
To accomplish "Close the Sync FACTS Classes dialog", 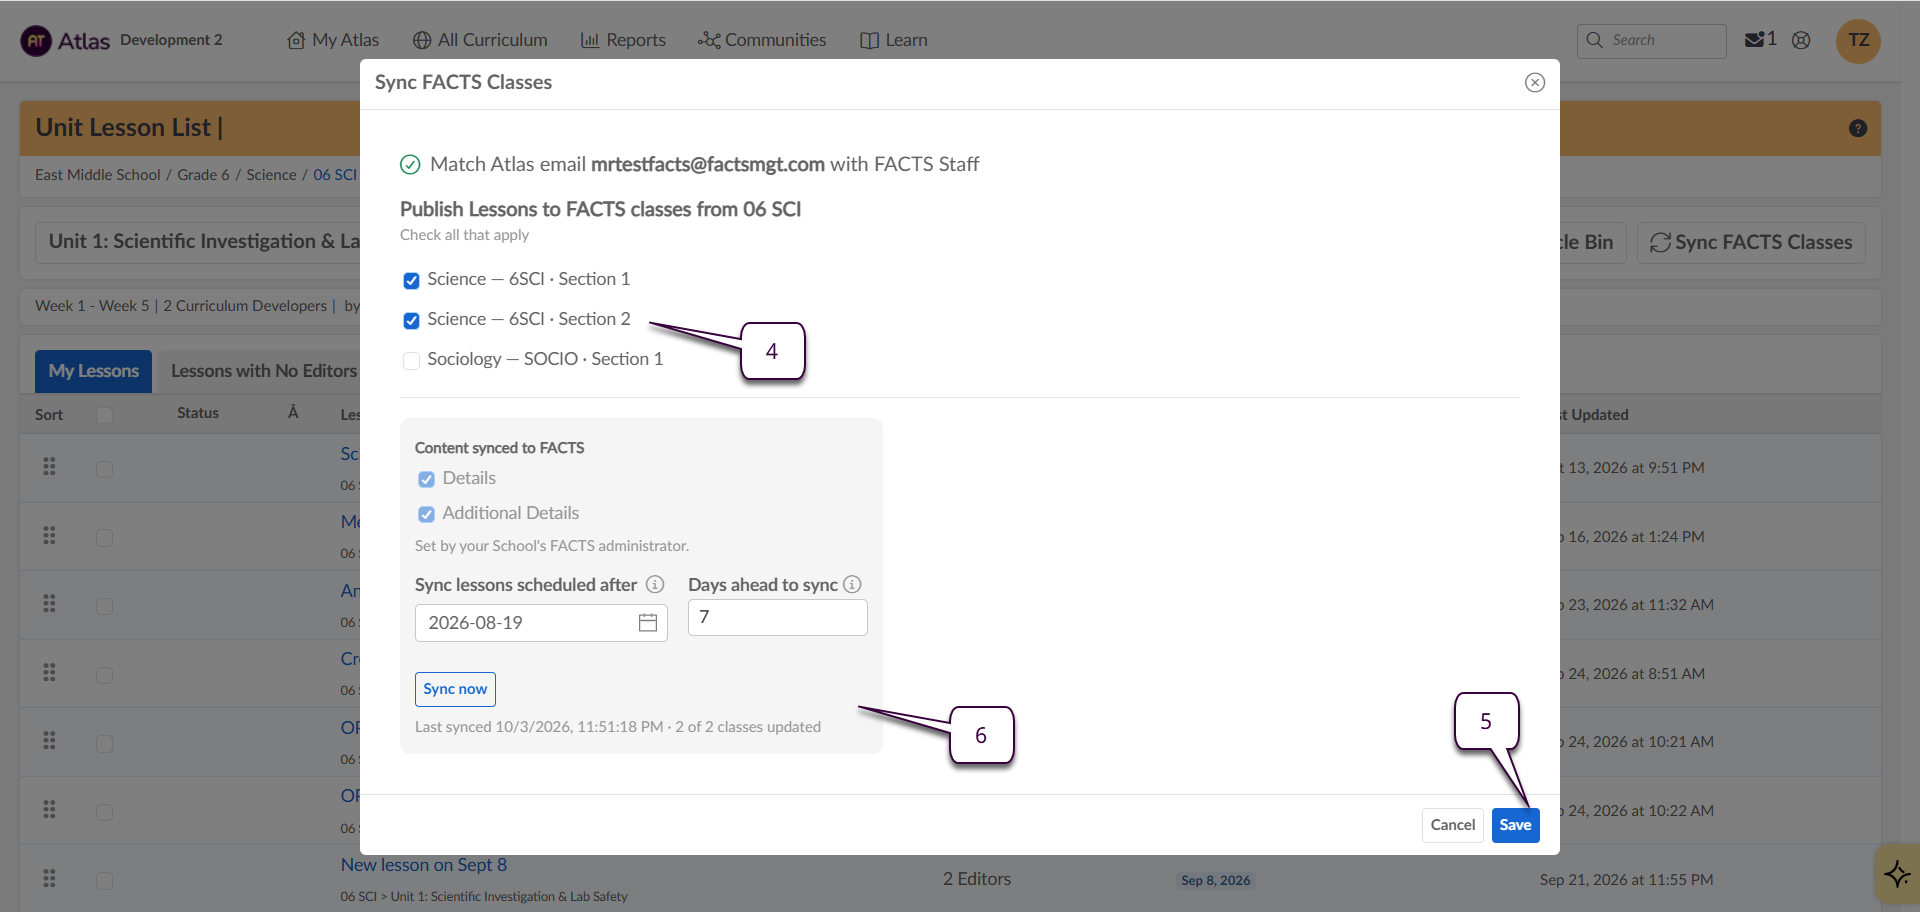I will pos(1535,83).
